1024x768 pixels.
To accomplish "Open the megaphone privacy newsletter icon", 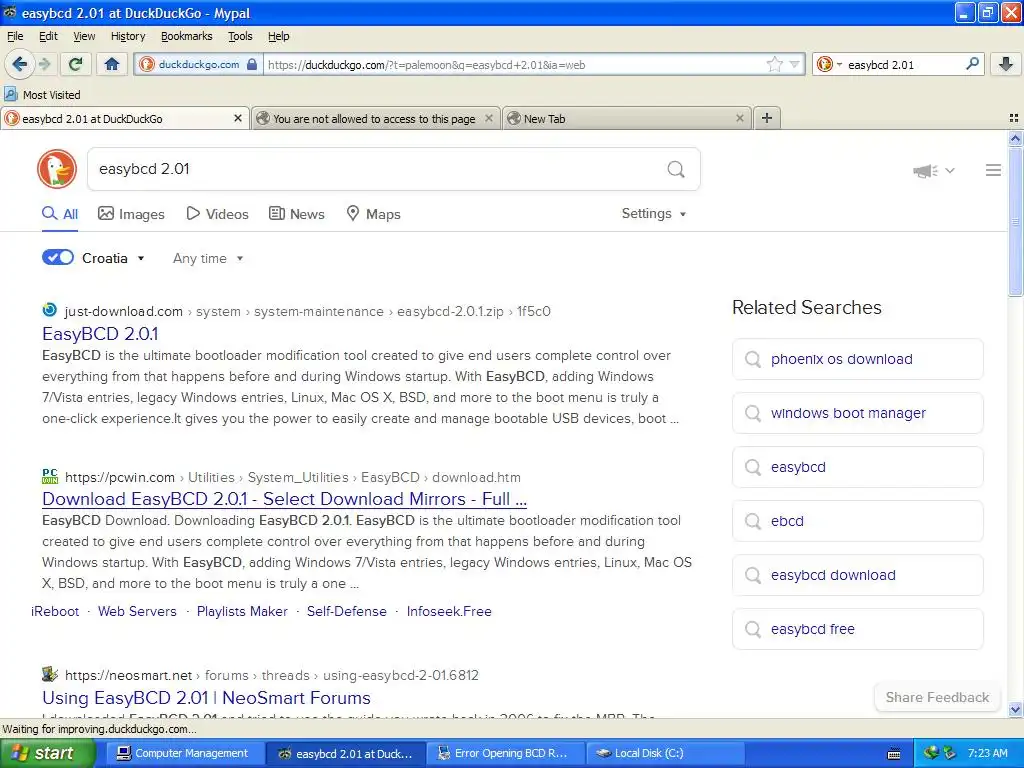I will click(x=925, y=171).
